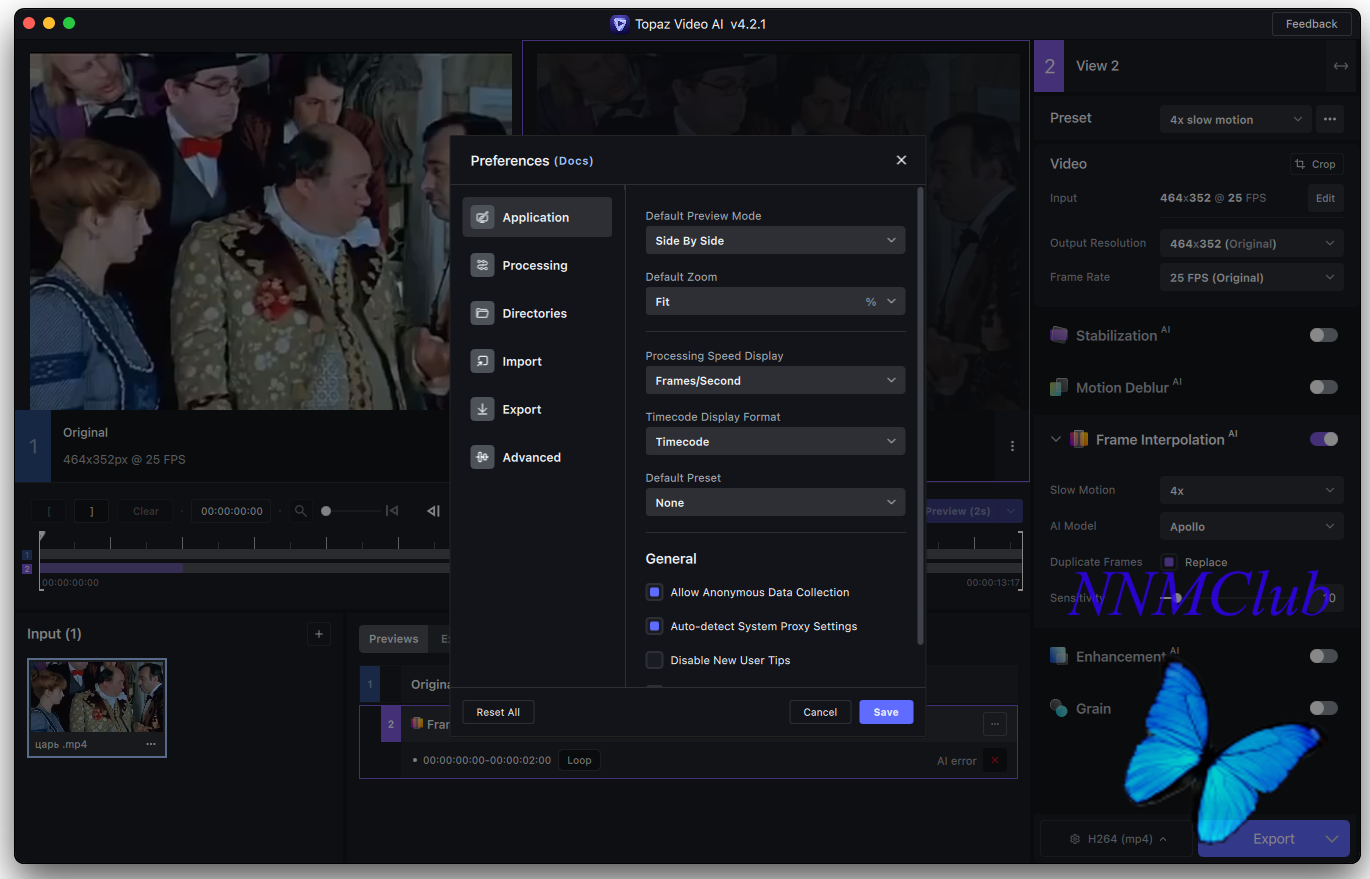Click the Reset All button

(498, 712)
